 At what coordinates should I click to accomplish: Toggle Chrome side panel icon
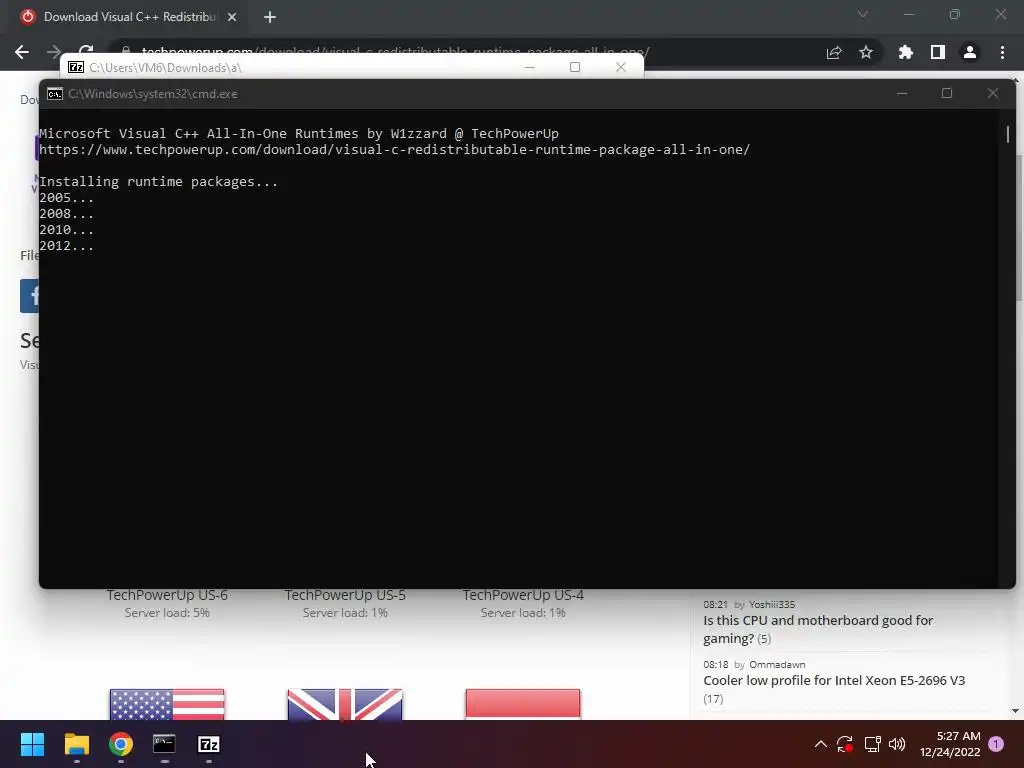[x=938, y=52]
